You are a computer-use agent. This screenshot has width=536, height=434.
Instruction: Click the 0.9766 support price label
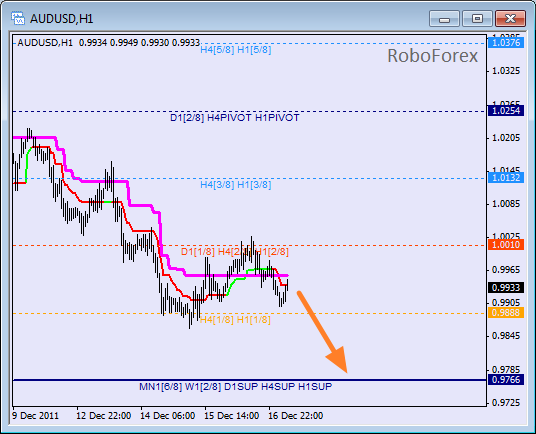[x=506, y=380]
